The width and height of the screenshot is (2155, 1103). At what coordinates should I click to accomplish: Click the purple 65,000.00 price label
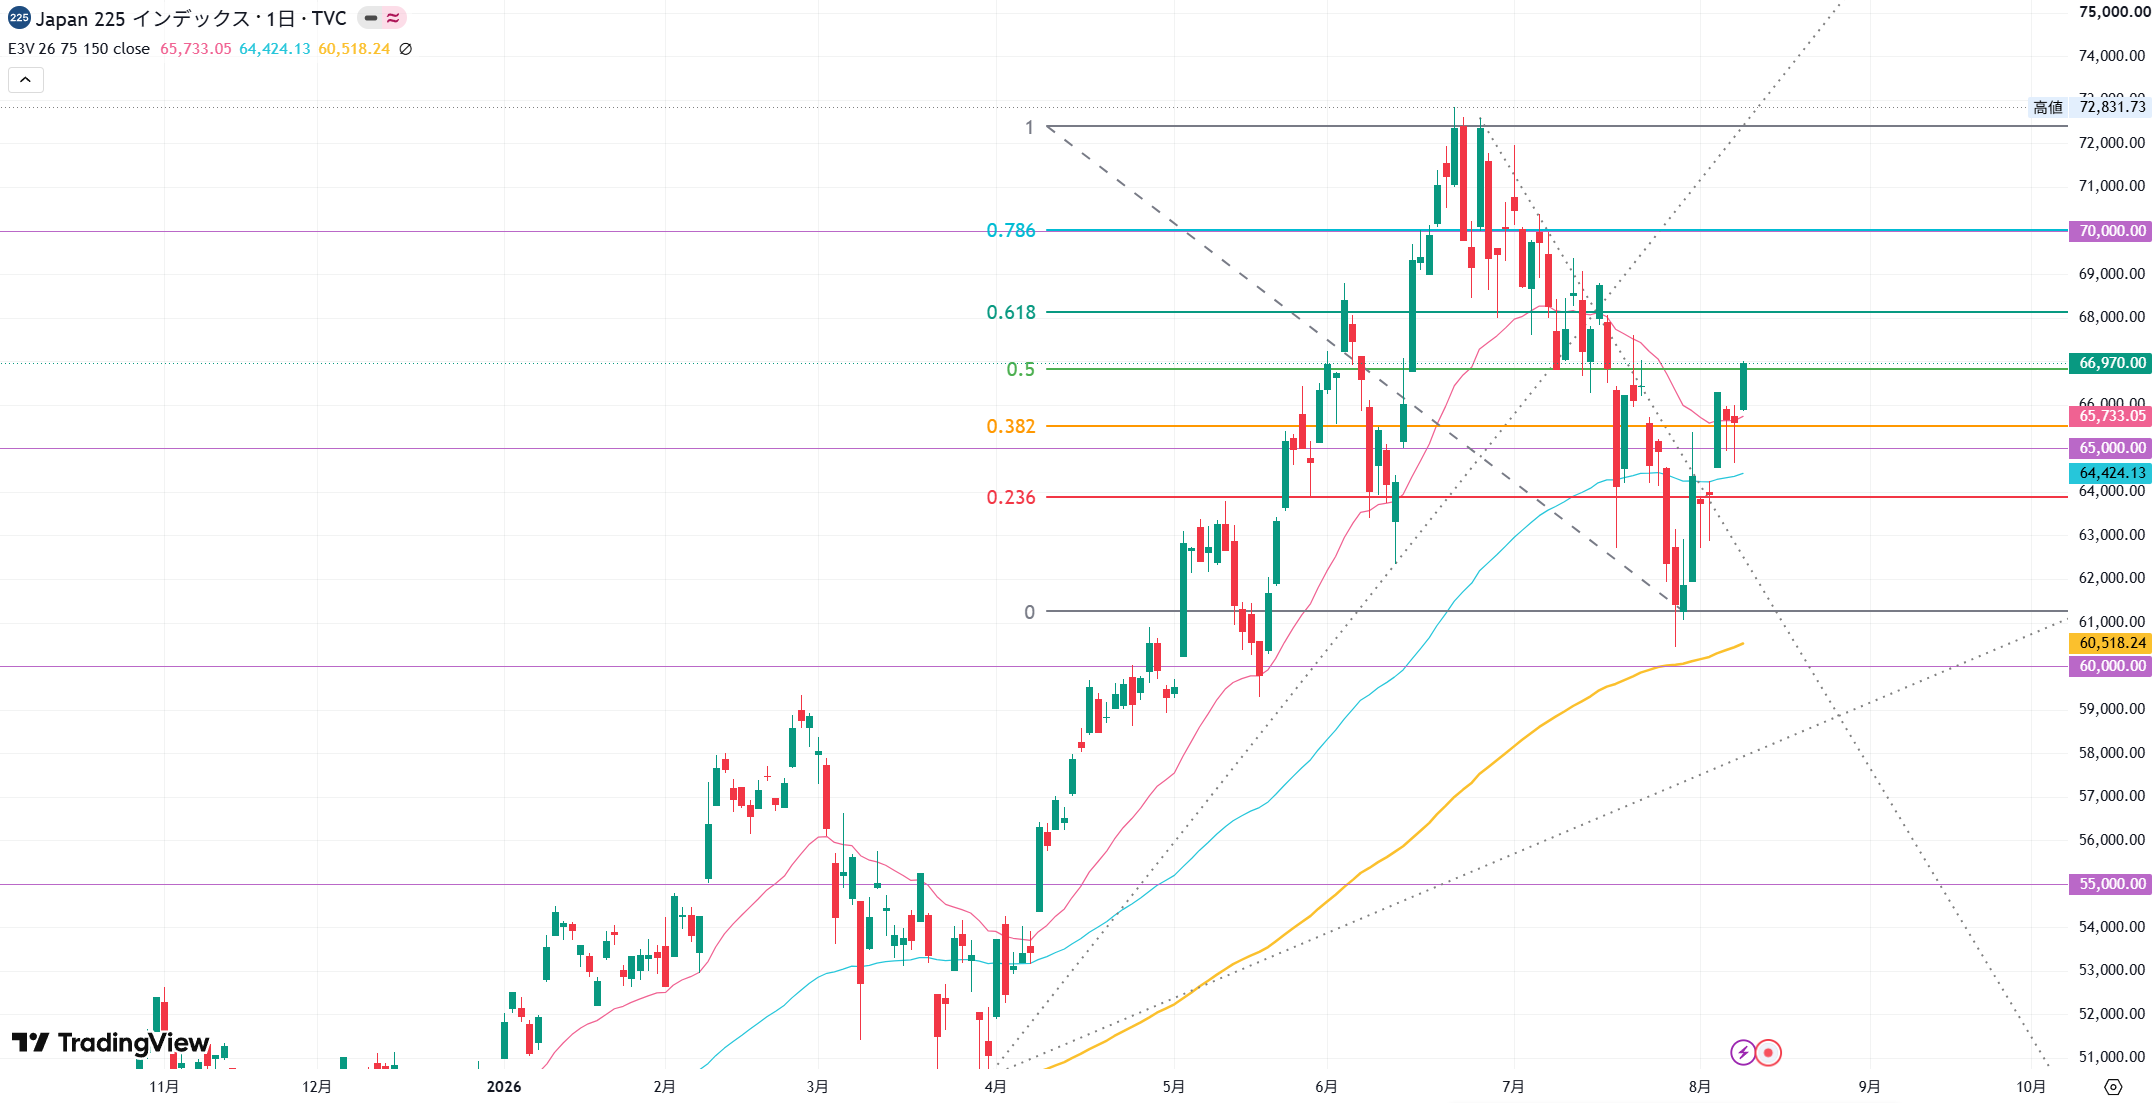click(x=2112, y=448)
